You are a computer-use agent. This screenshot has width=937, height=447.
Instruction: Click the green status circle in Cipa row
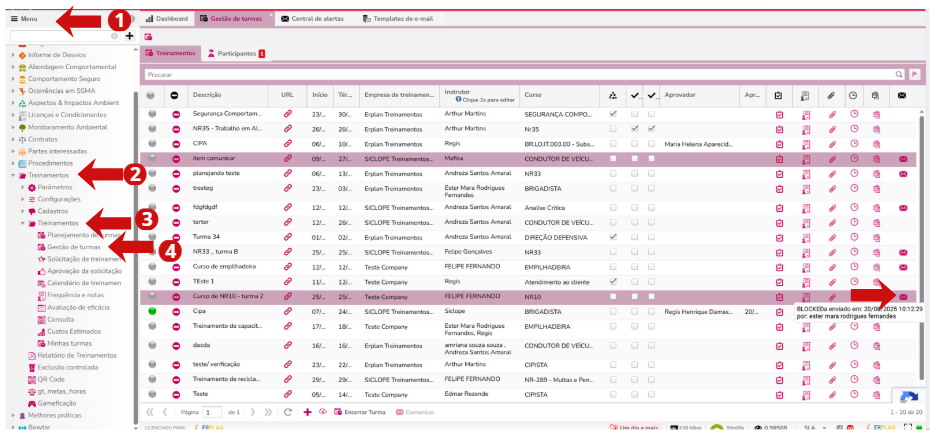[151, 311]
